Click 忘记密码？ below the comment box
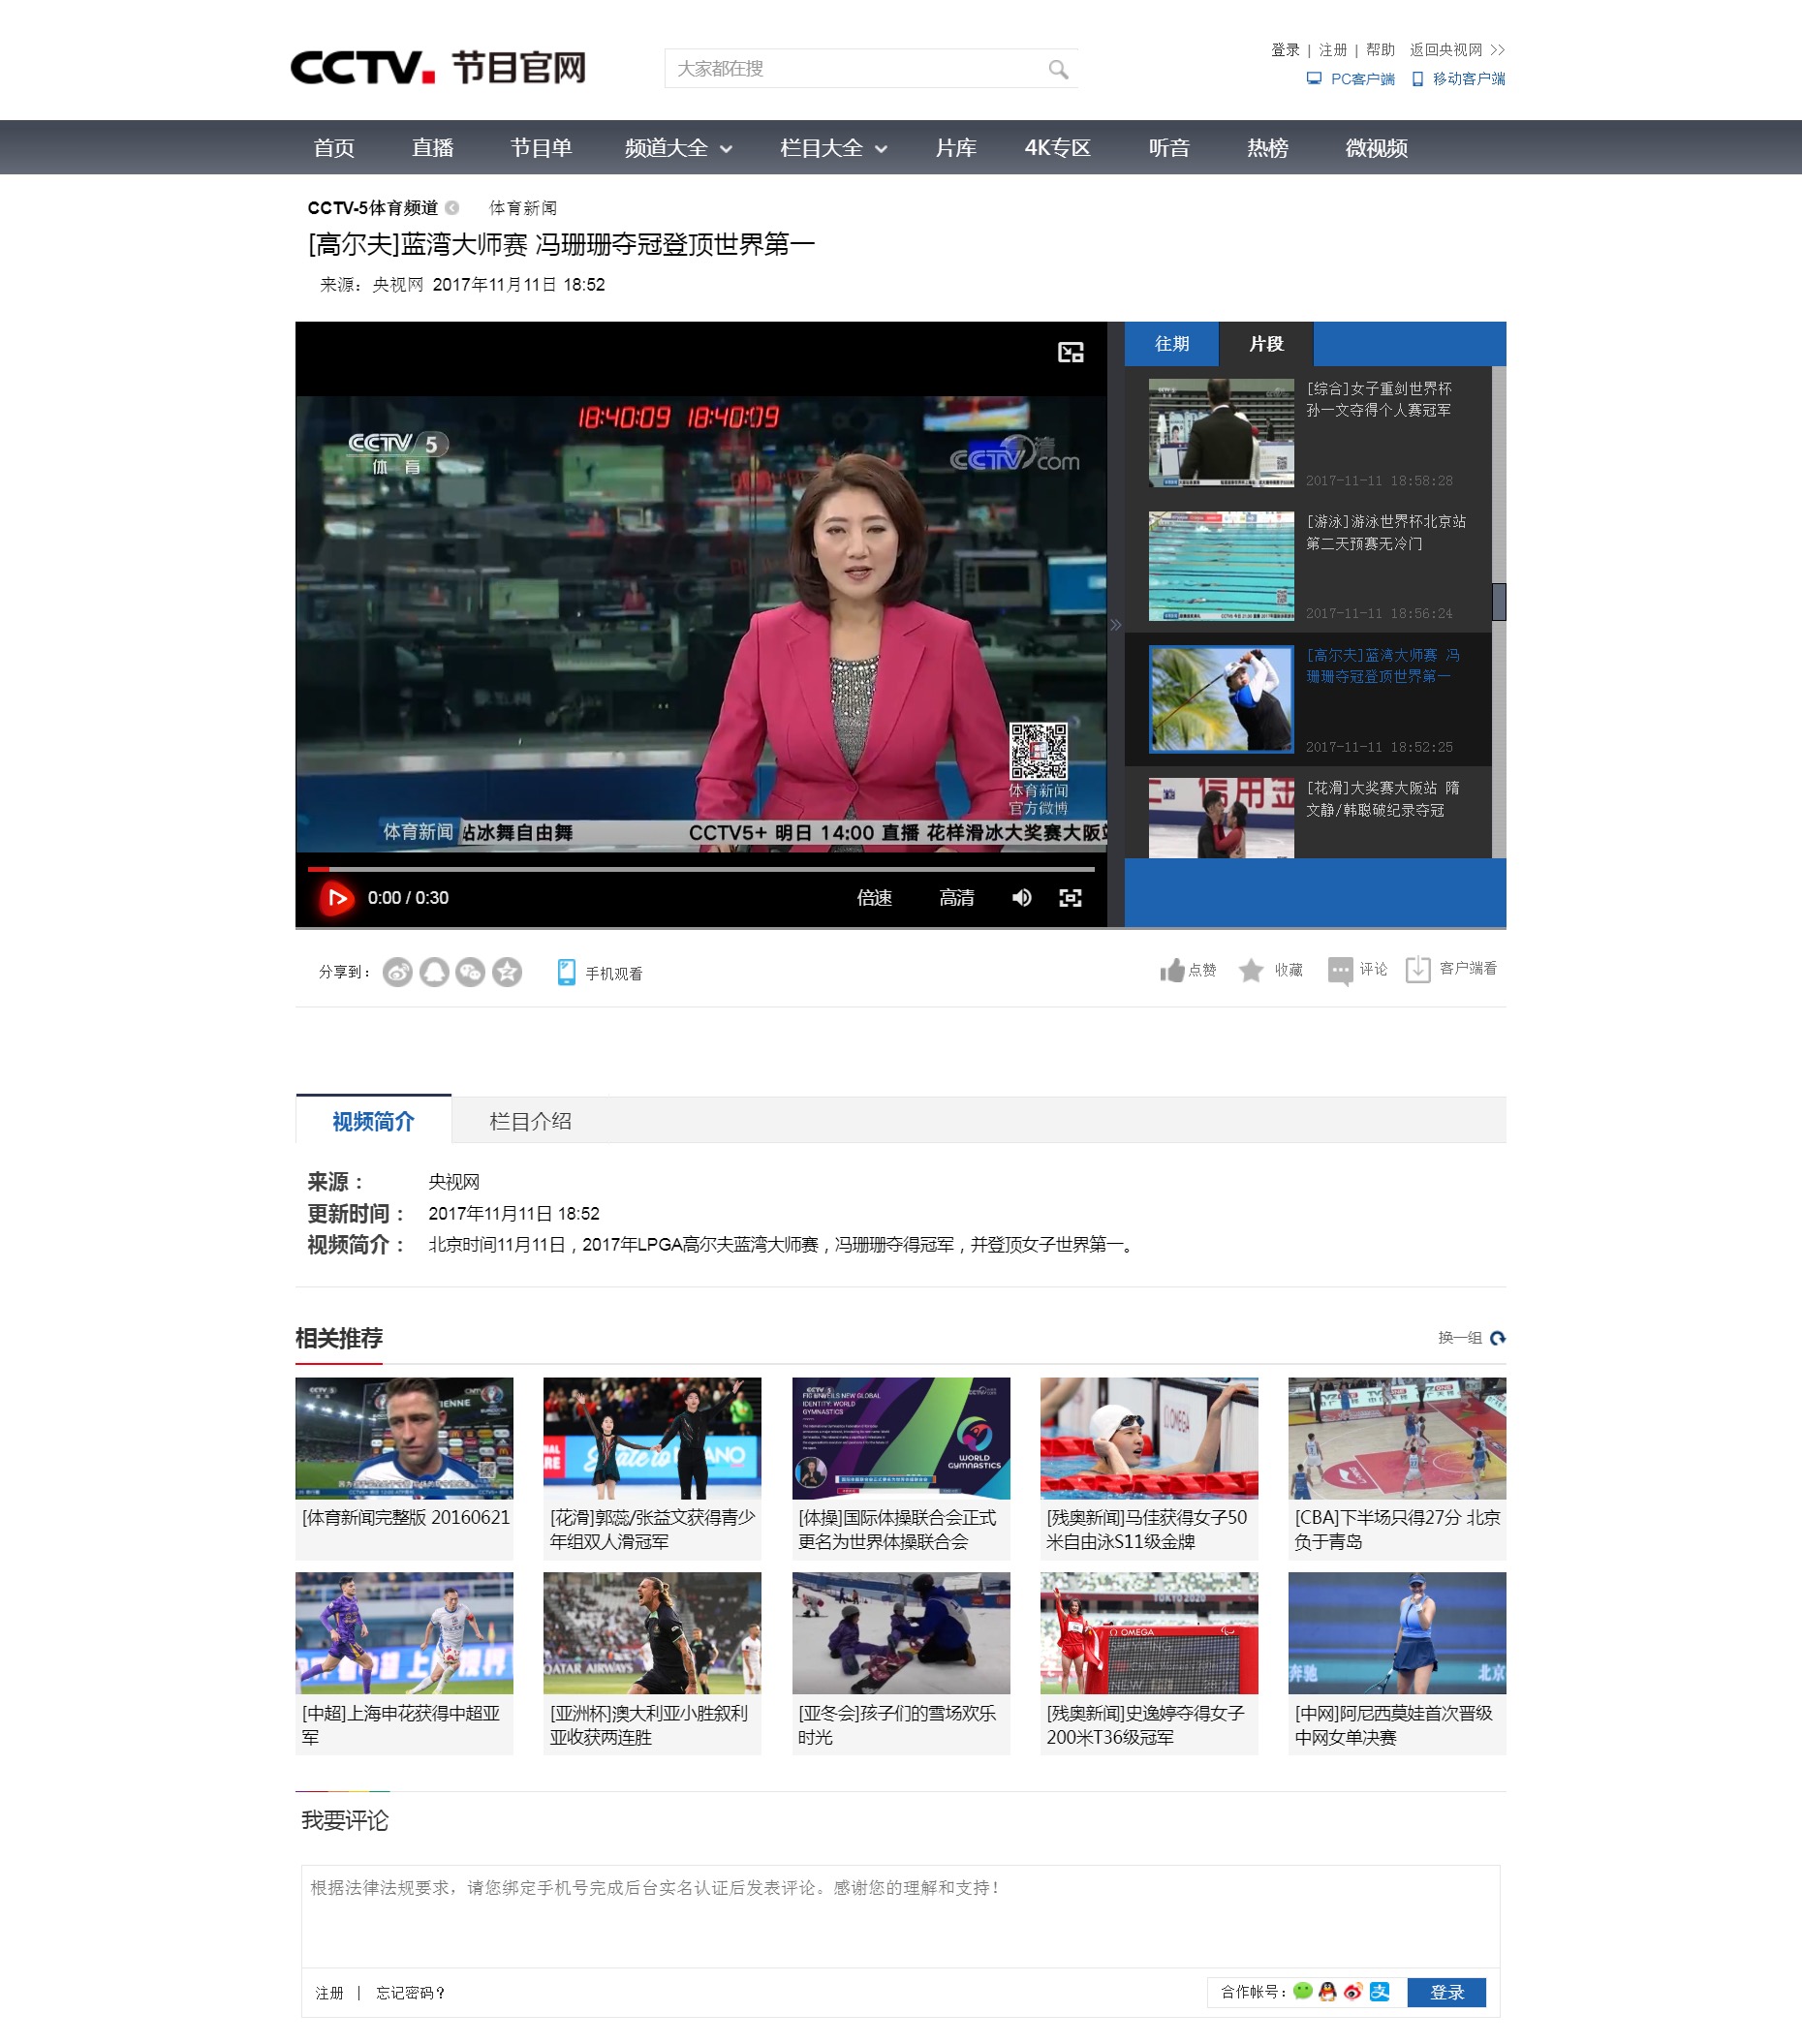The image size is (1802, 2044). 411,1993
